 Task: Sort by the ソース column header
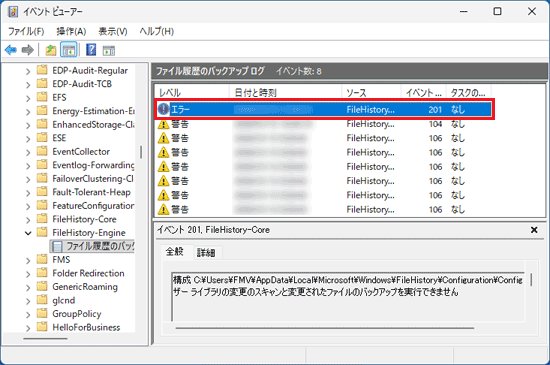(x=371, y=93)
